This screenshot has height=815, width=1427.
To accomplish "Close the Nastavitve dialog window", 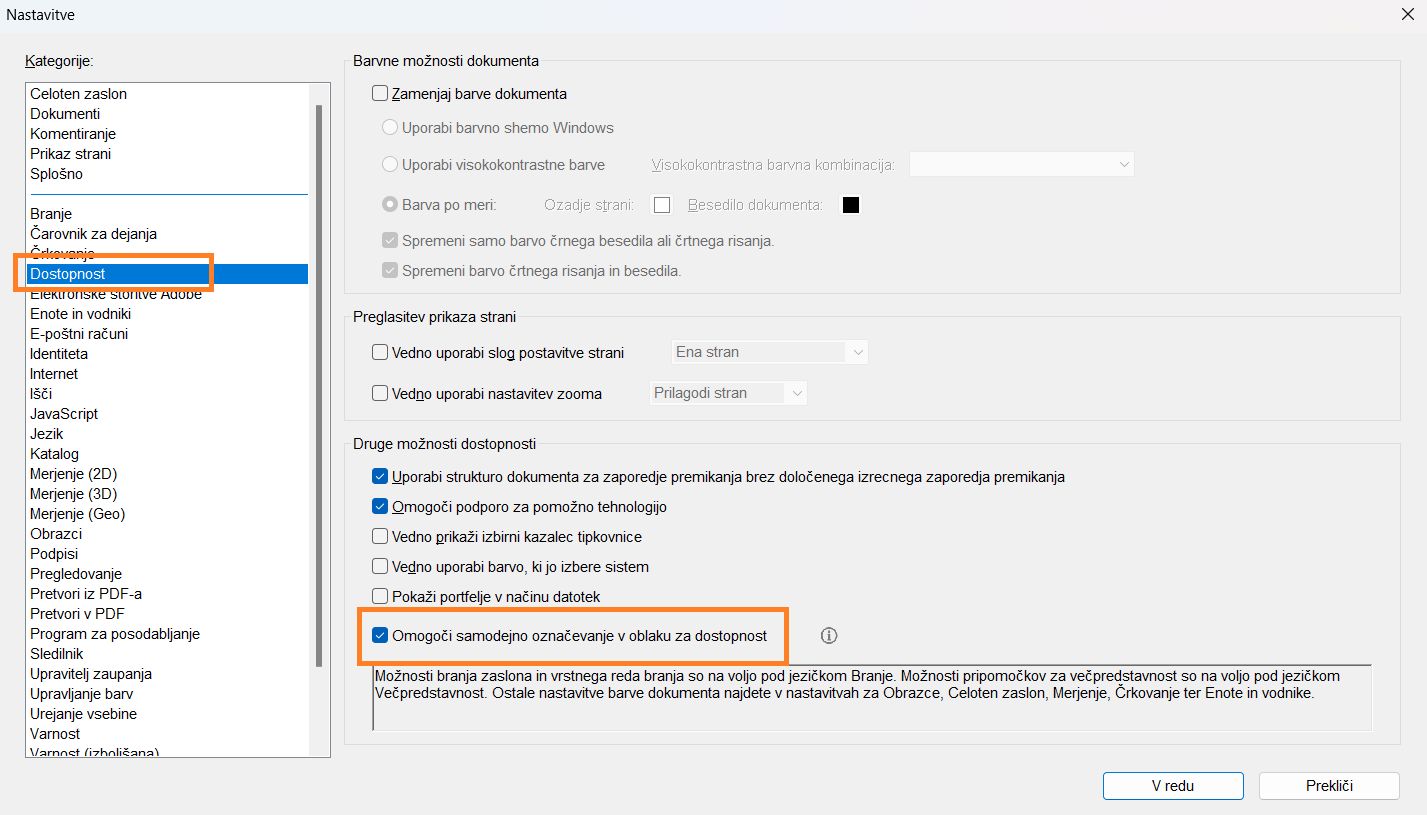I will coord(1408,15).
